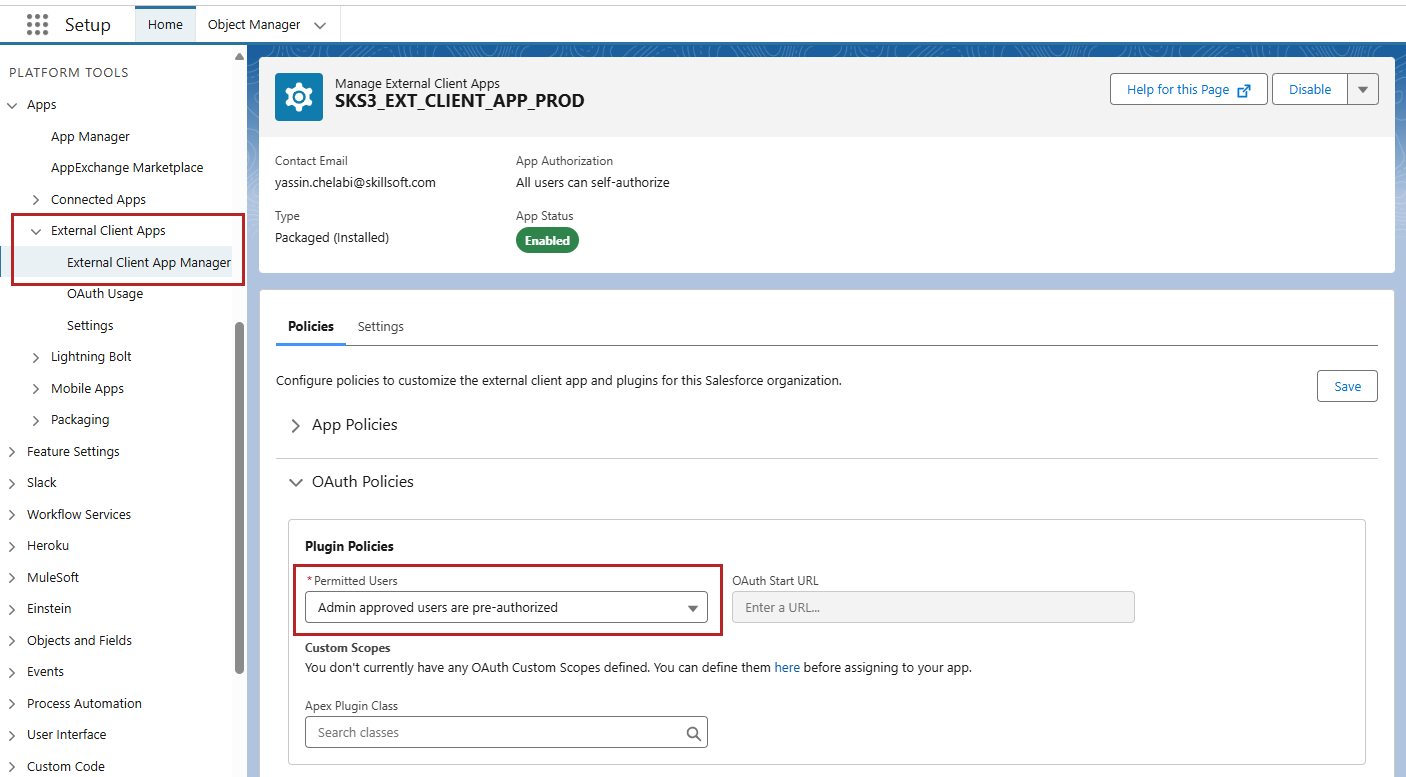The image size is (1406, 777).
Task: Open the App Launcher grid icon
Action: [37, 24]
